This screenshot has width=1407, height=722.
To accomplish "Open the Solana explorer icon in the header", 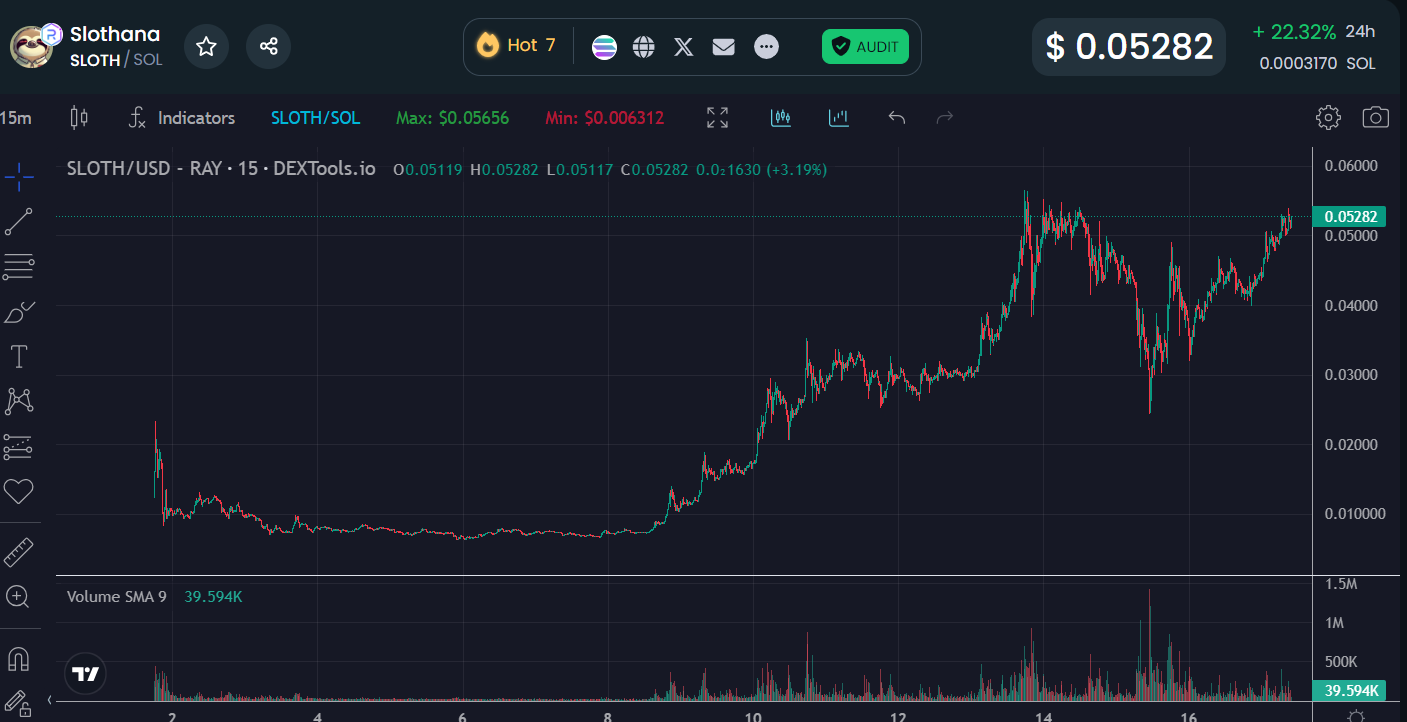I will [x=604, y=46].
